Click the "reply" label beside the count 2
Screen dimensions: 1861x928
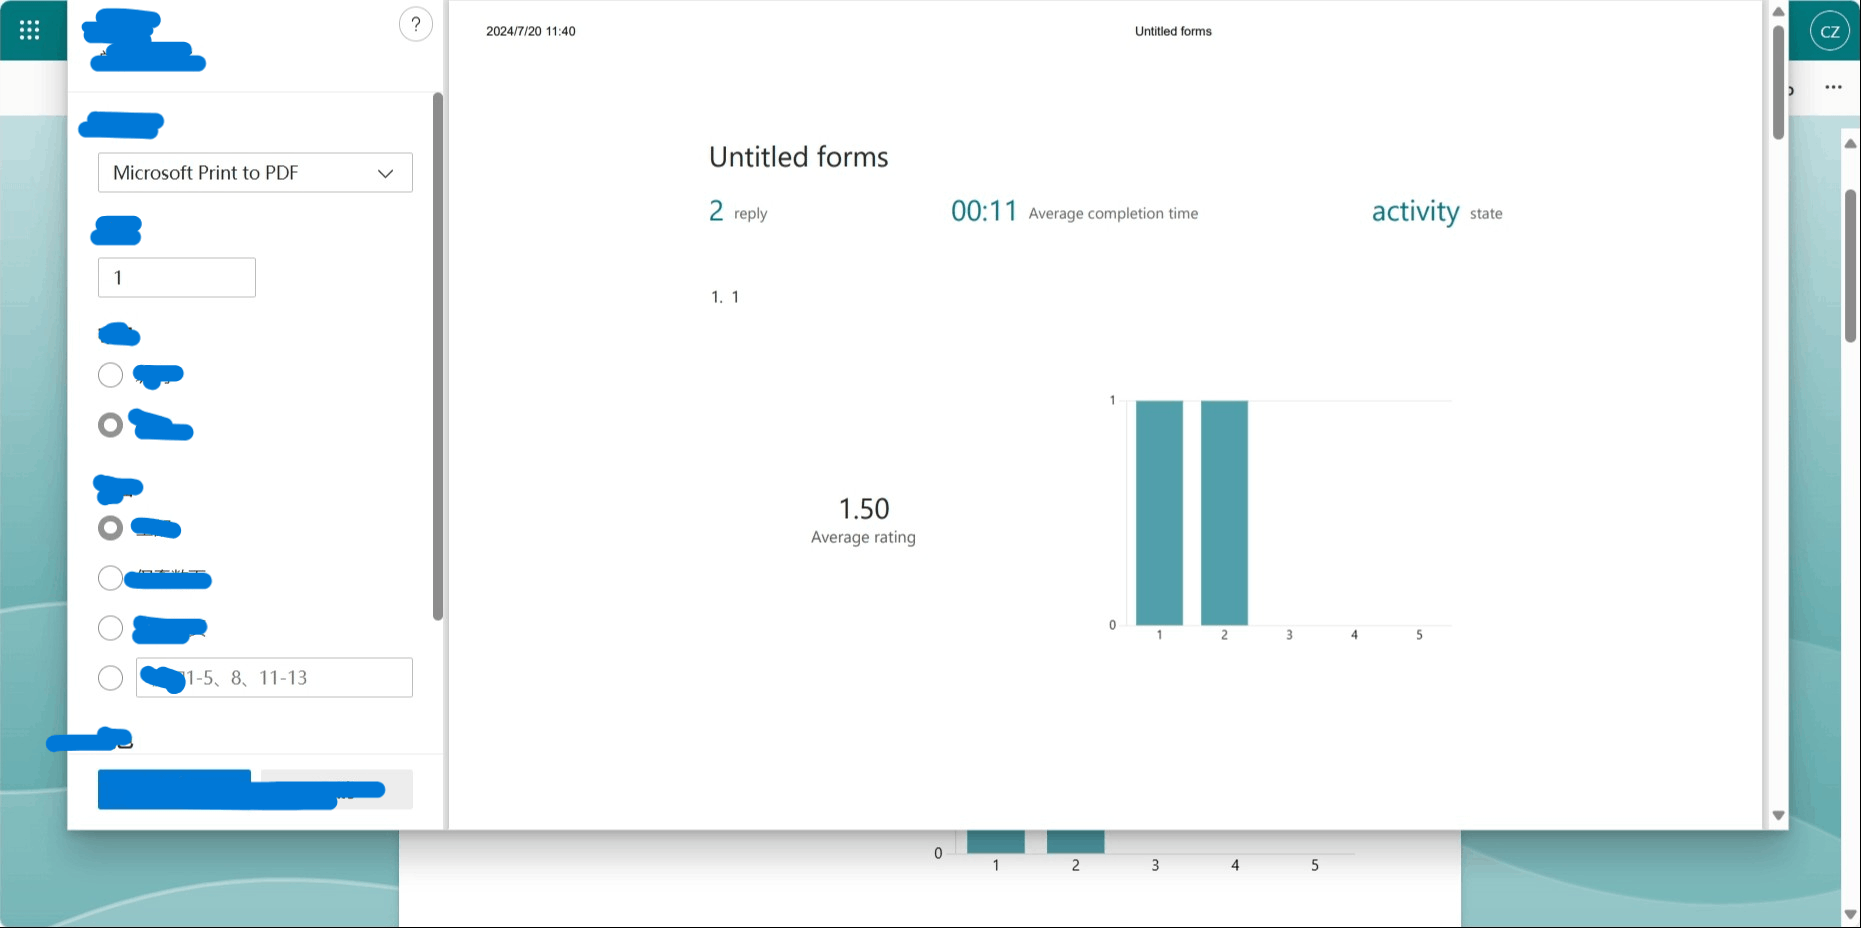point(750,213)
